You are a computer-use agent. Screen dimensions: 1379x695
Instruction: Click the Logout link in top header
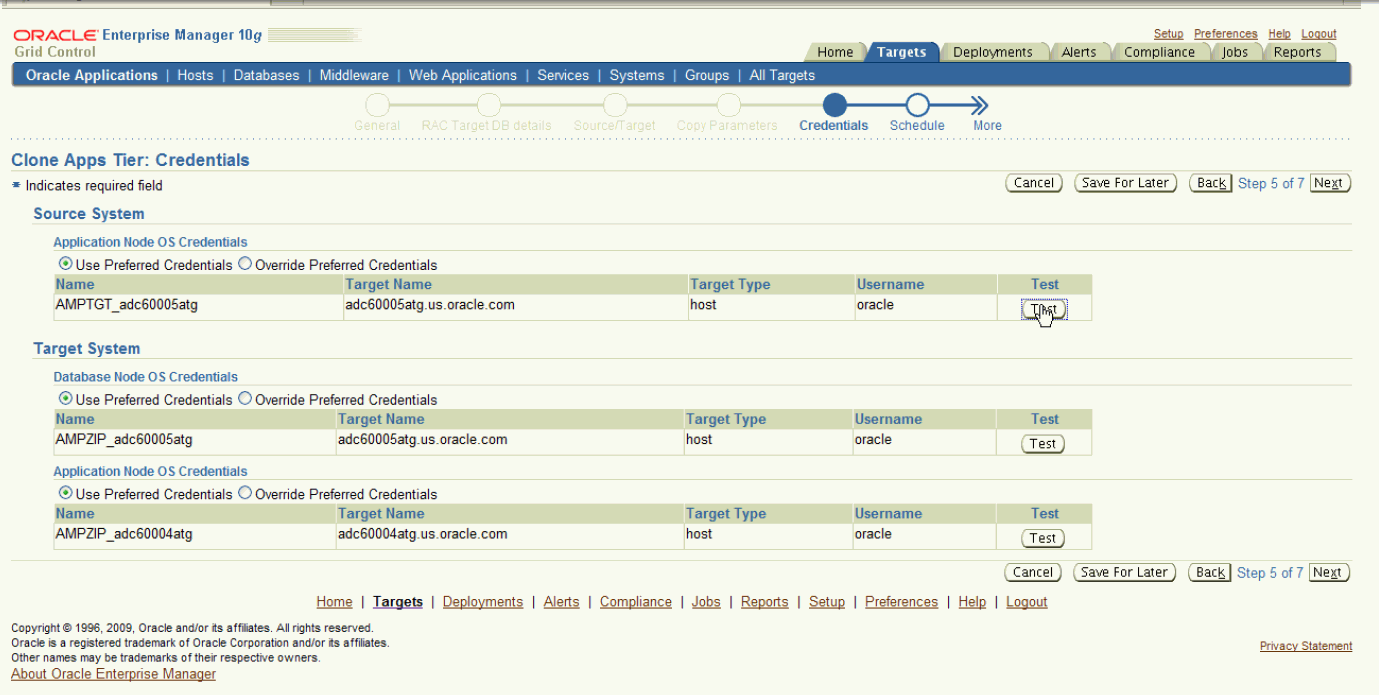pos(1319,34)
